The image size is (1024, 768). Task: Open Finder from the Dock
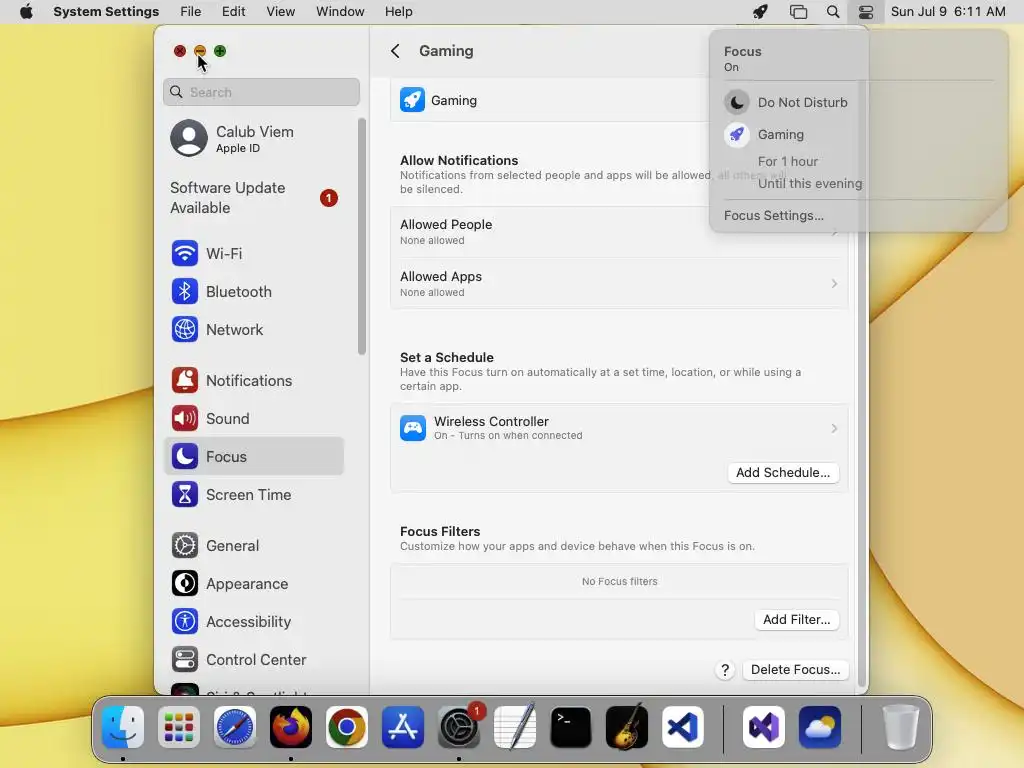123,727
